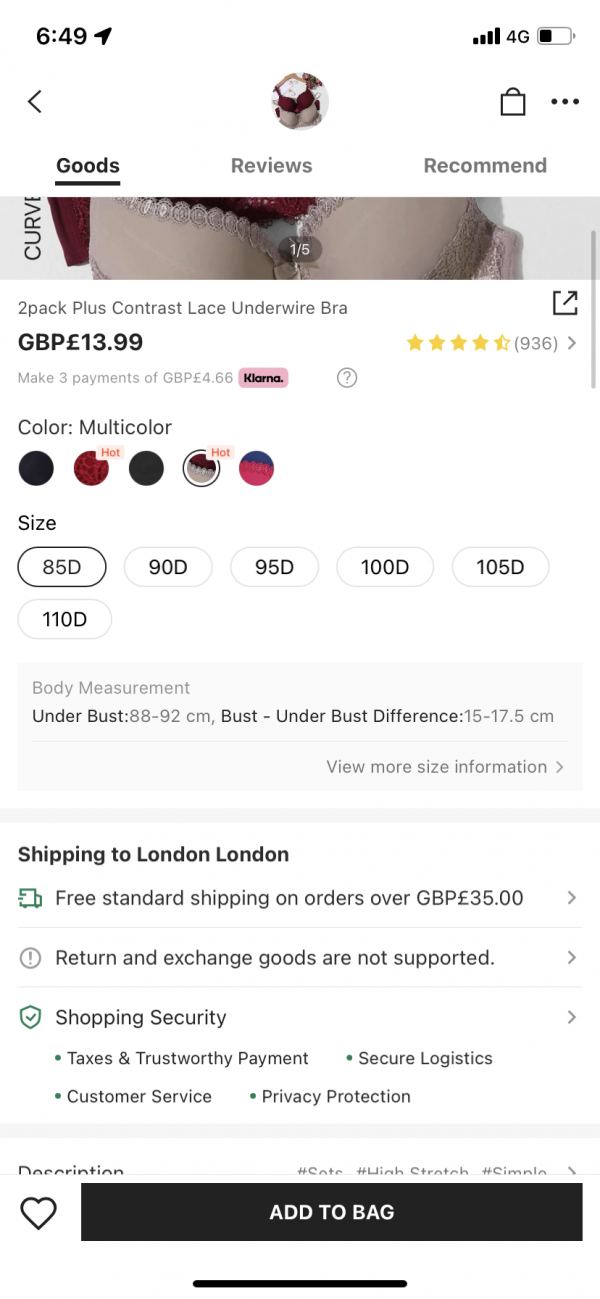Add item to wishlist with heart icon
The height and width of the screenshot is (1299, 600).
[39, 1212]
